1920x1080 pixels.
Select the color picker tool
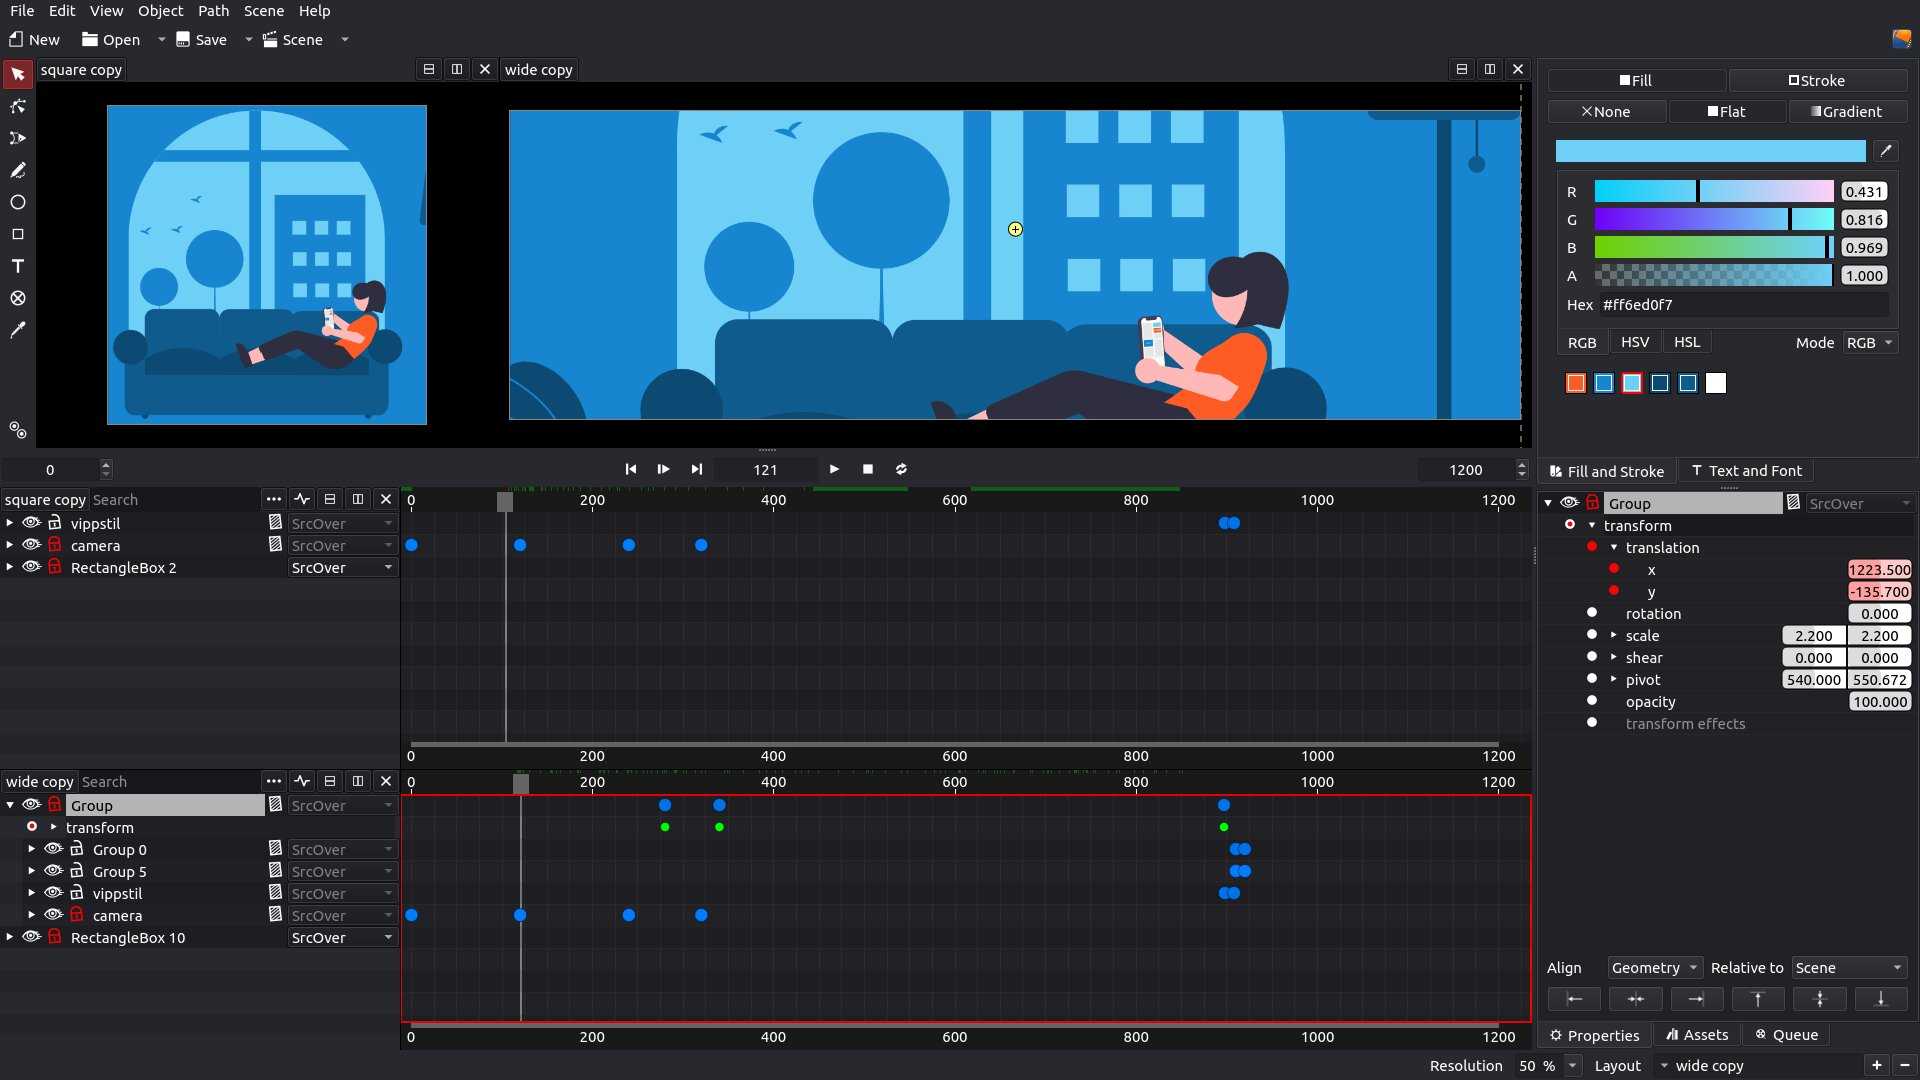[x=17, y=330]
